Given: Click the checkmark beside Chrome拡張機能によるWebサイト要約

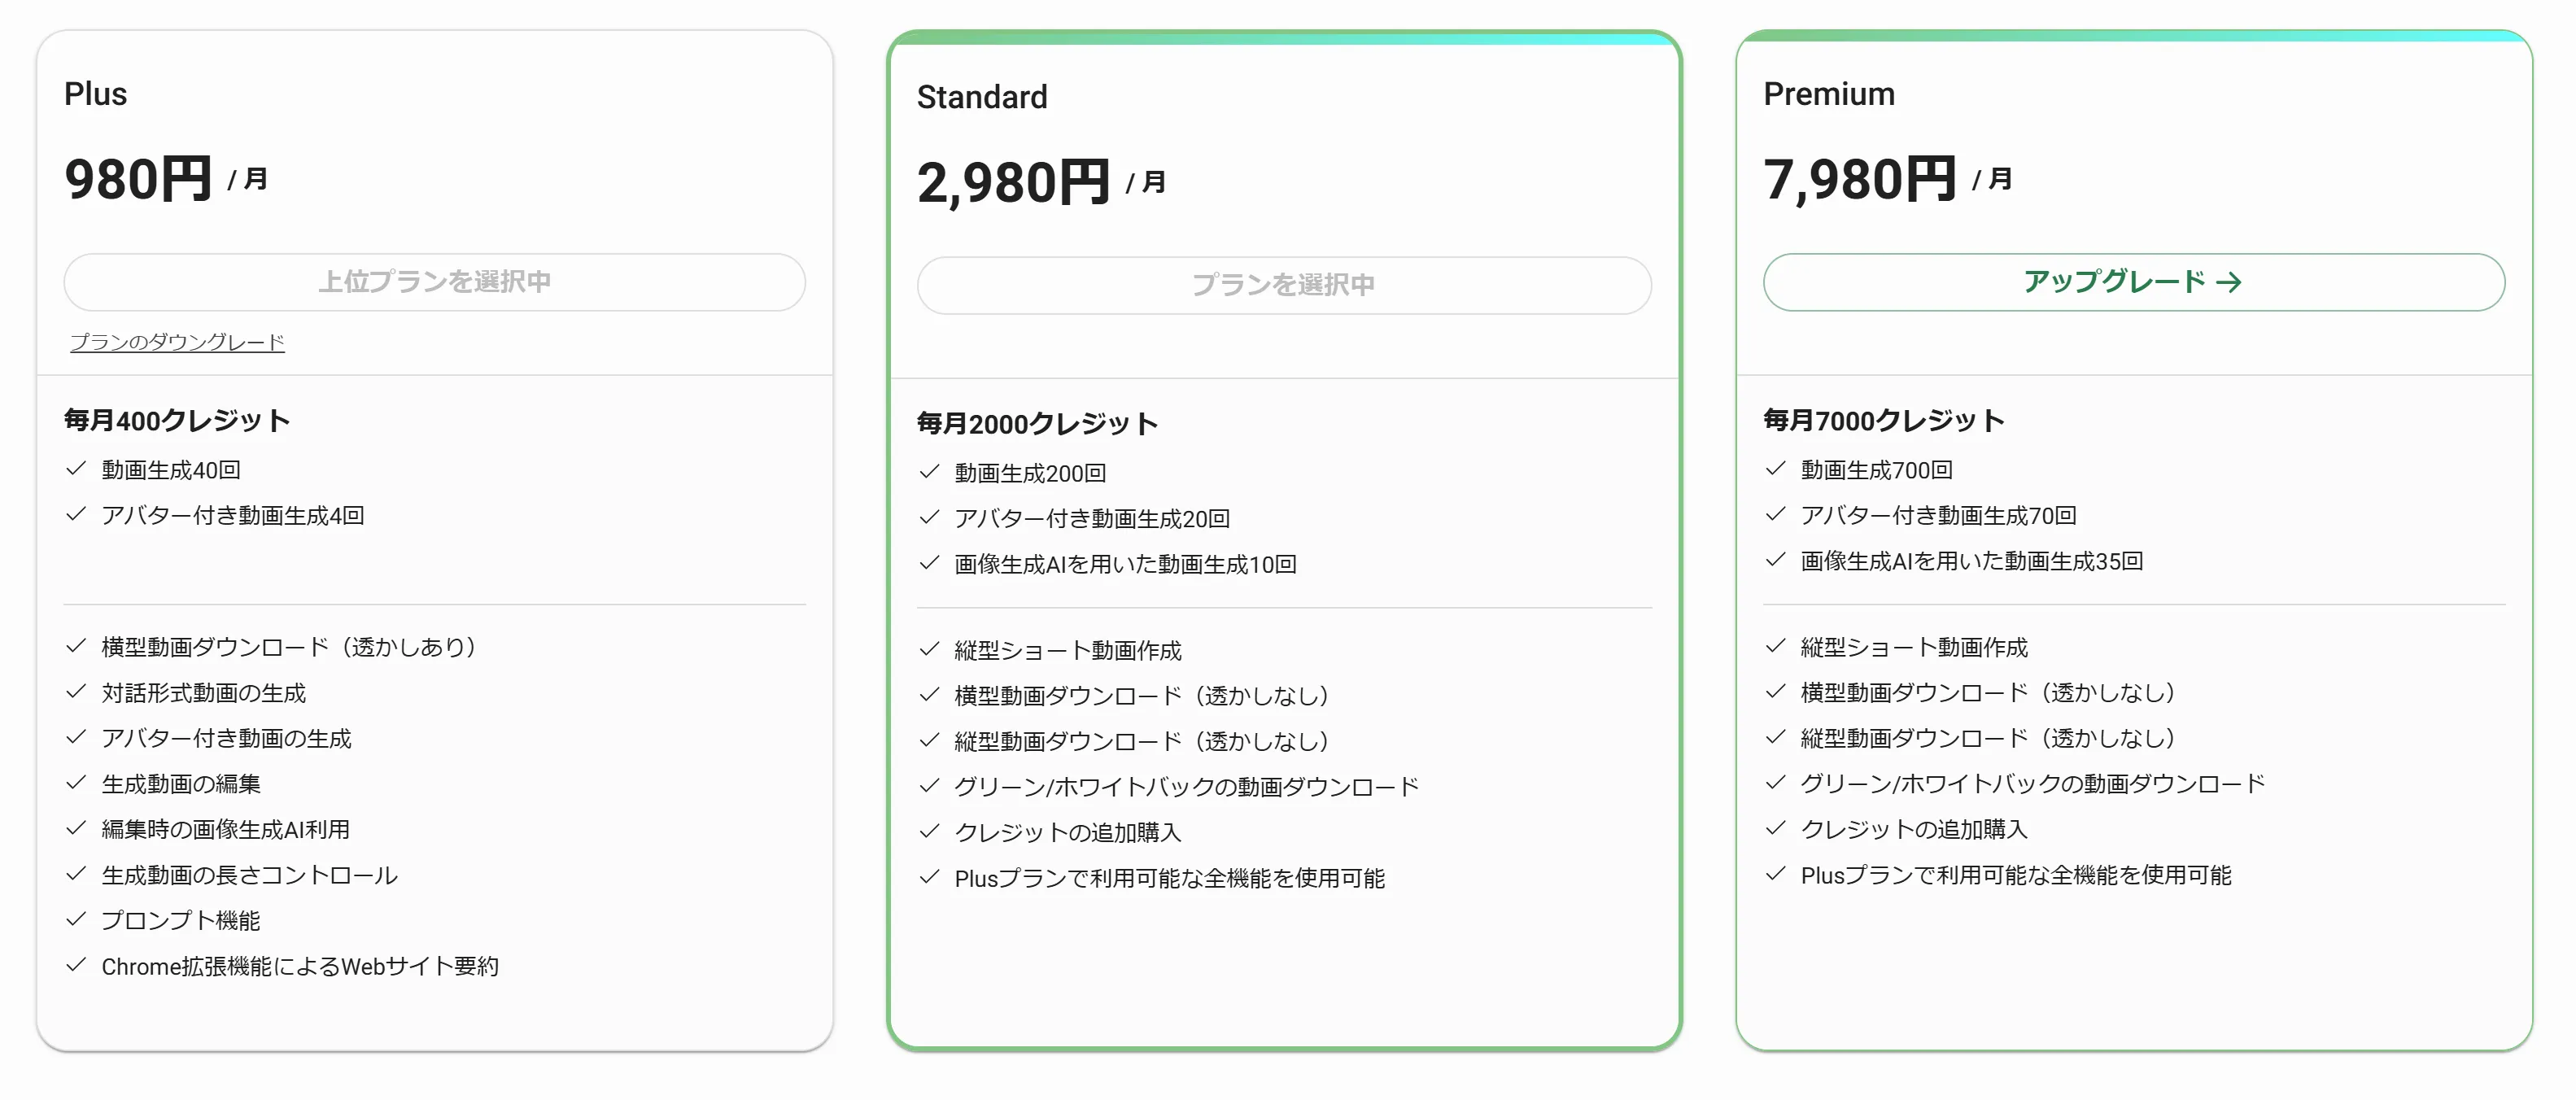Looking at the screenshot, I should click(76, 966).
